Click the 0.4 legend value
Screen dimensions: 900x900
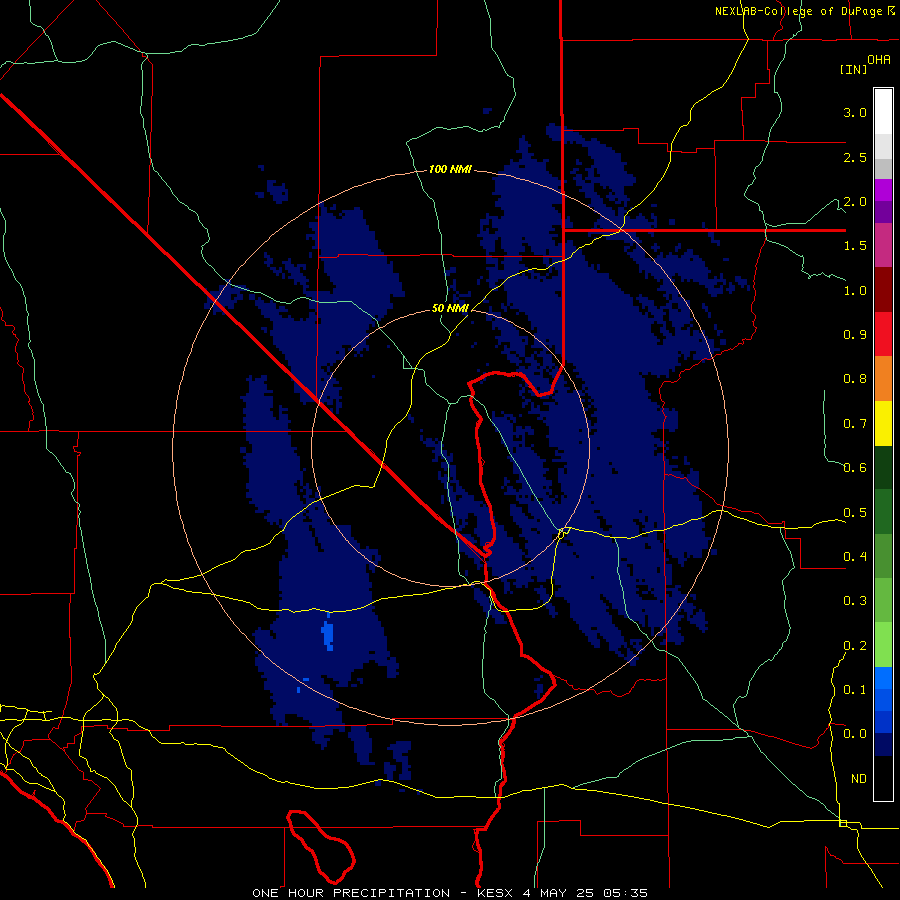[x=855, y=556]
